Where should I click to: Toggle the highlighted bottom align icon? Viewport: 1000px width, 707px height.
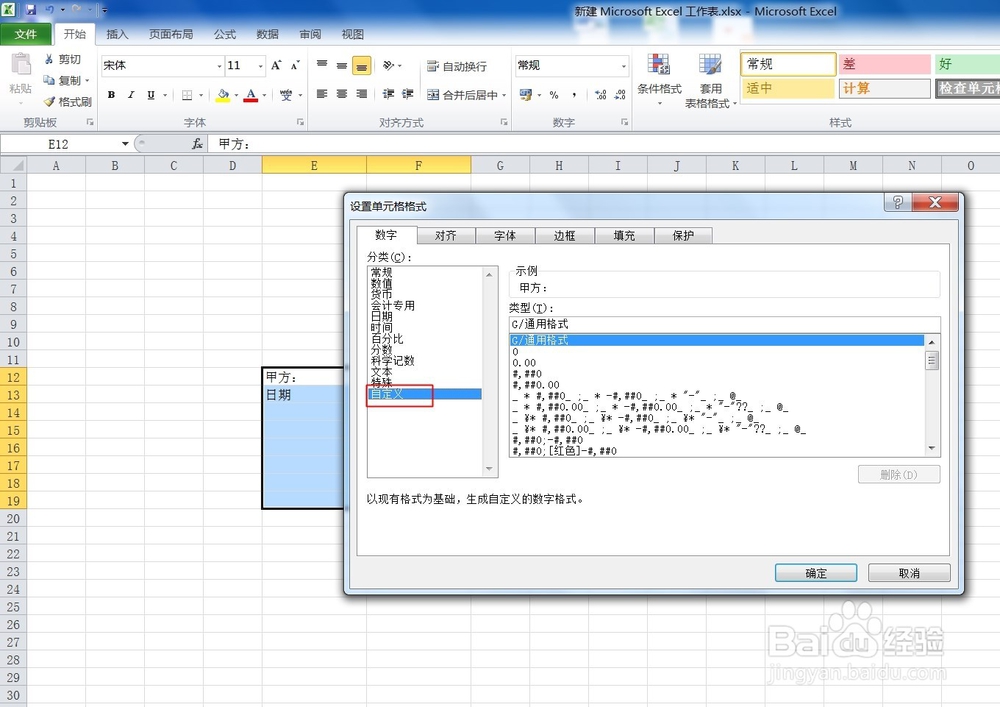coord(362,65)
